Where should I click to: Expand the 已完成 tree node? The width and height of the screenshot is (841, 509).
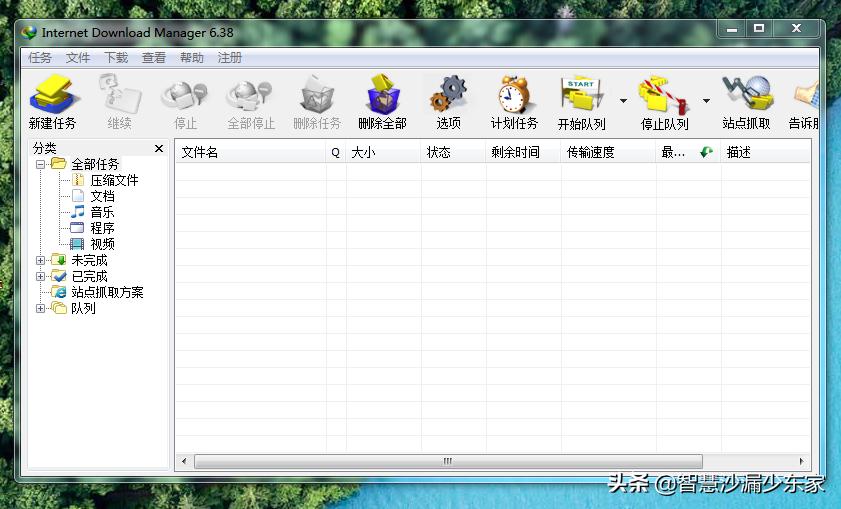[40, 276]
